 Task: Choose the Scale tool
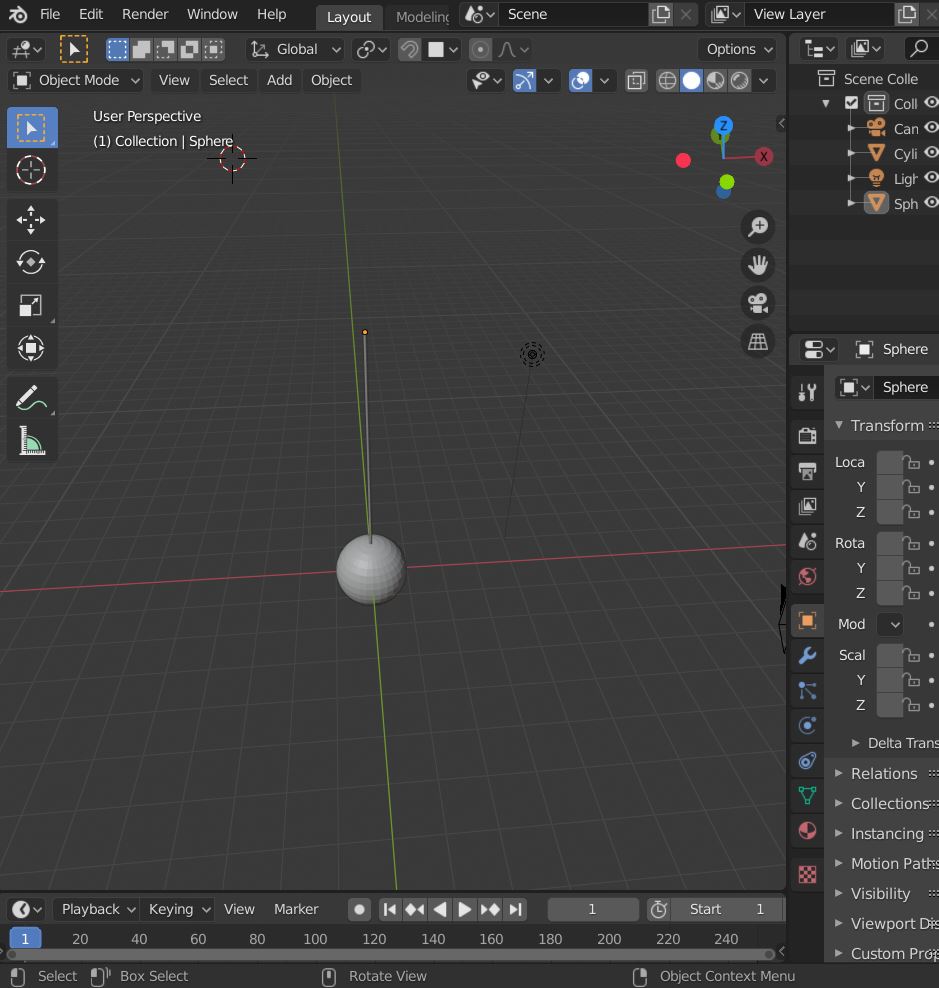(31, 306)
